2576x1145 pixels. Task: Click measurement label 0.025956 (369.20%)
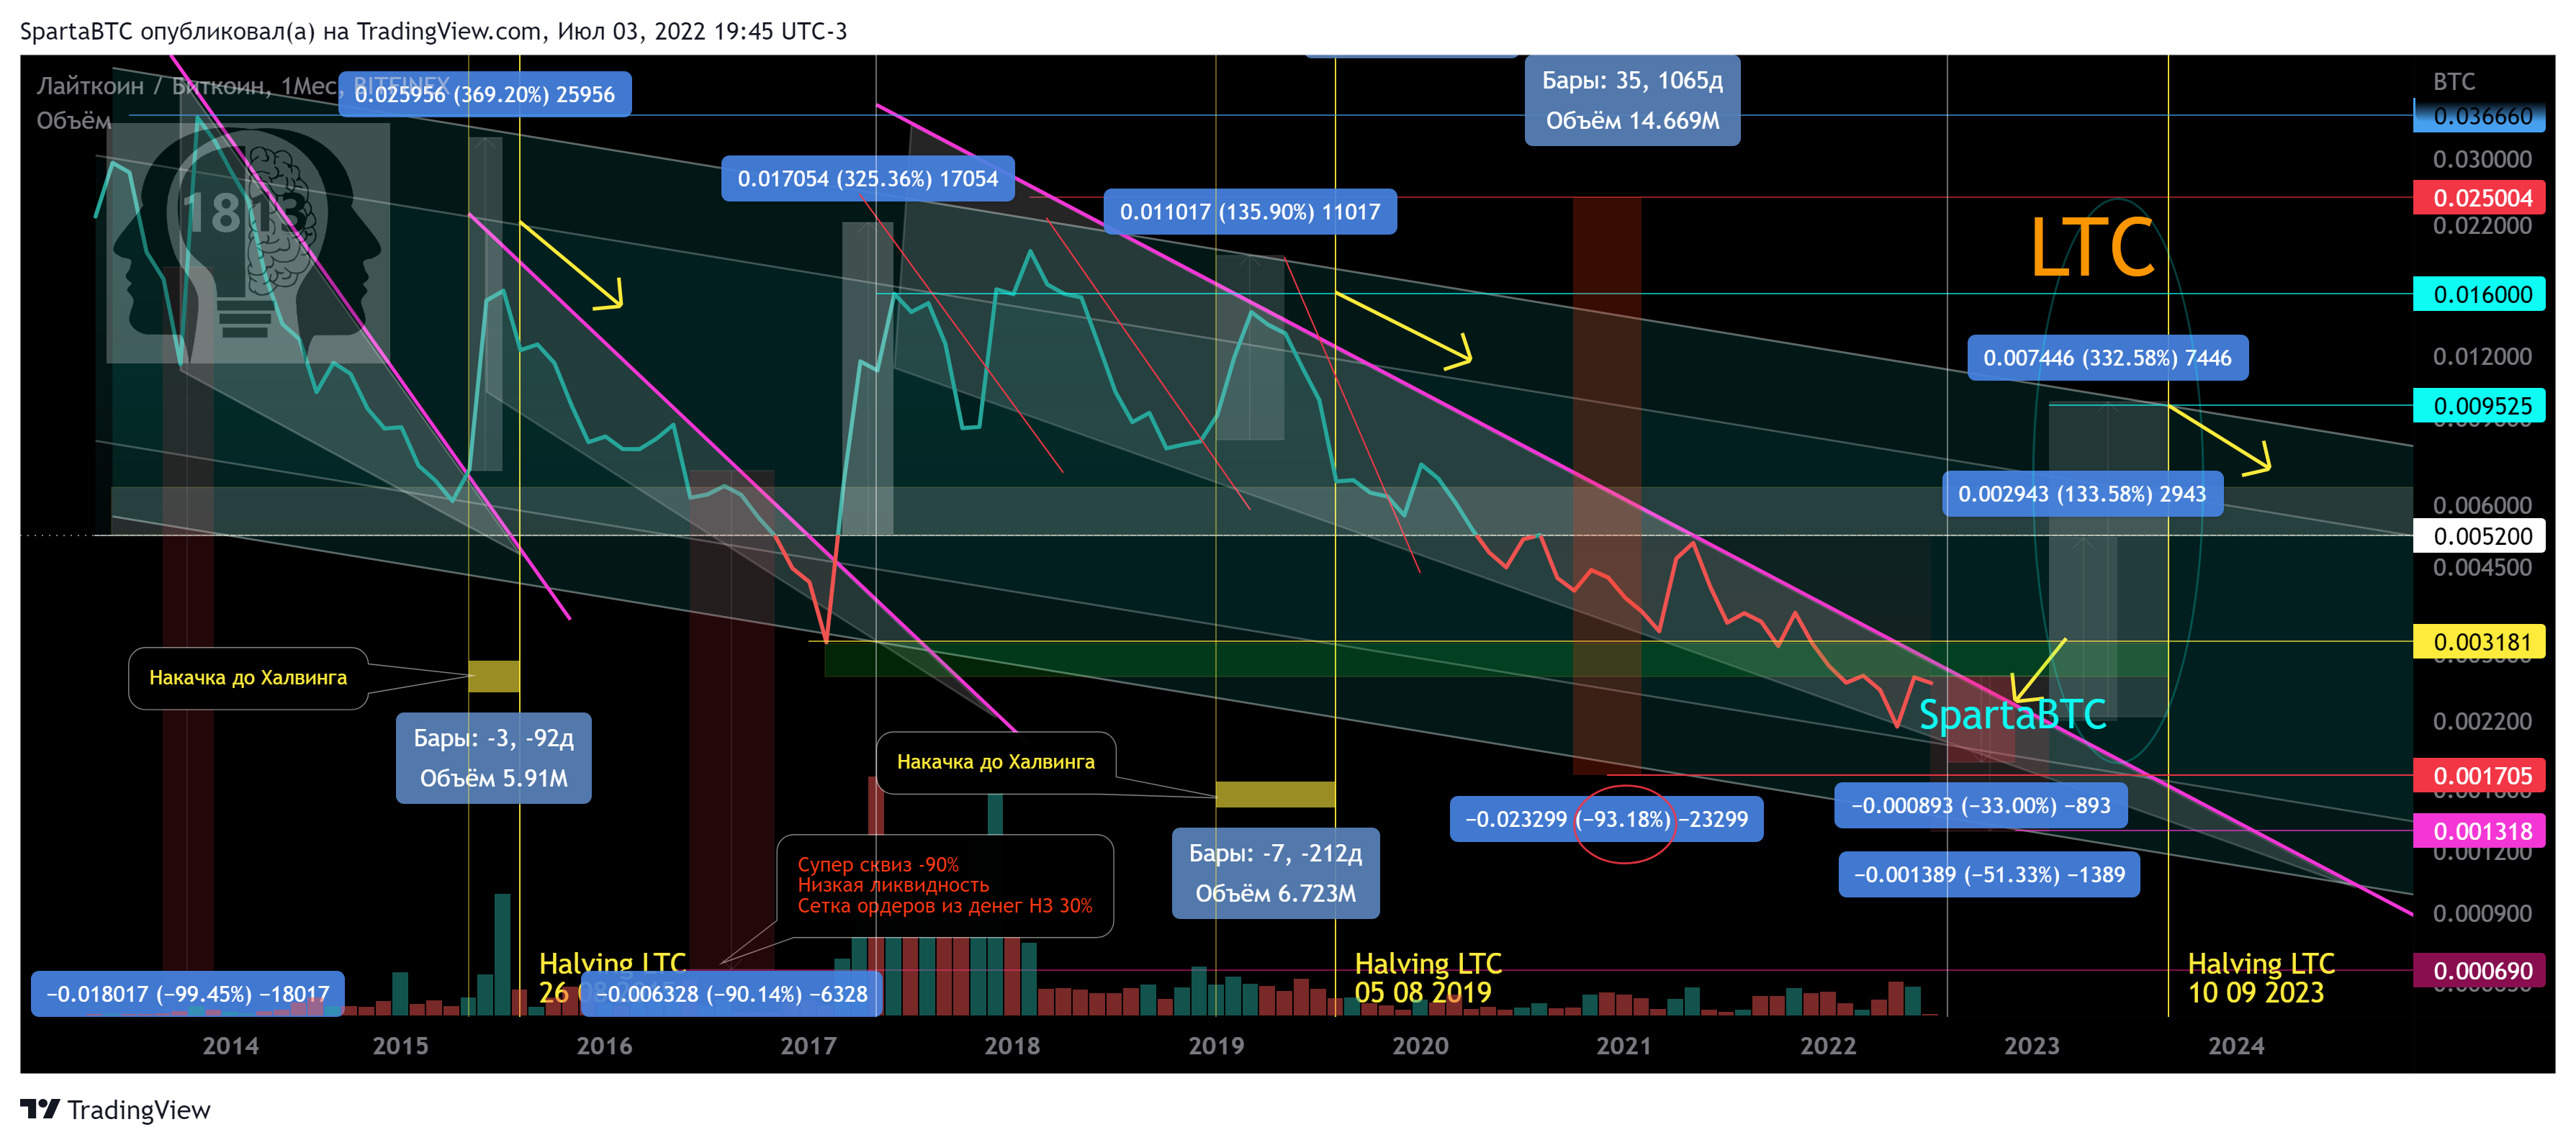point(485,95)
